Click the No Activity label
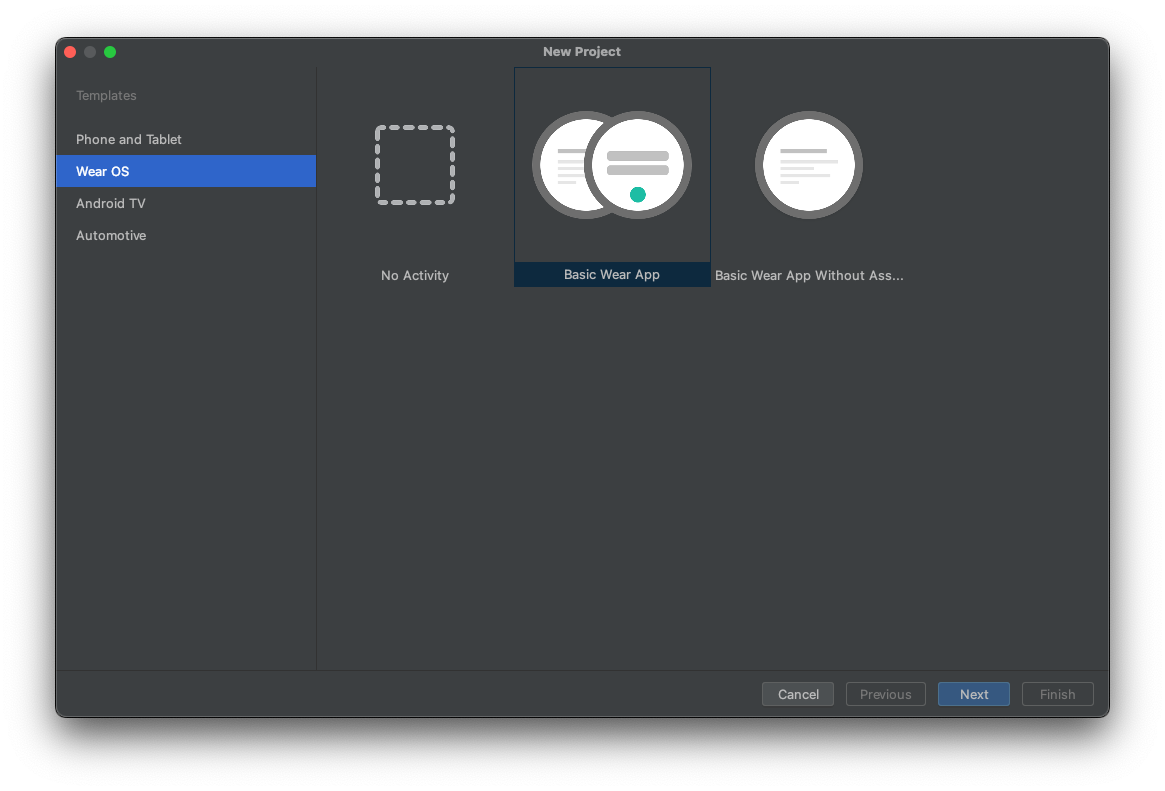 click(415, 276)
